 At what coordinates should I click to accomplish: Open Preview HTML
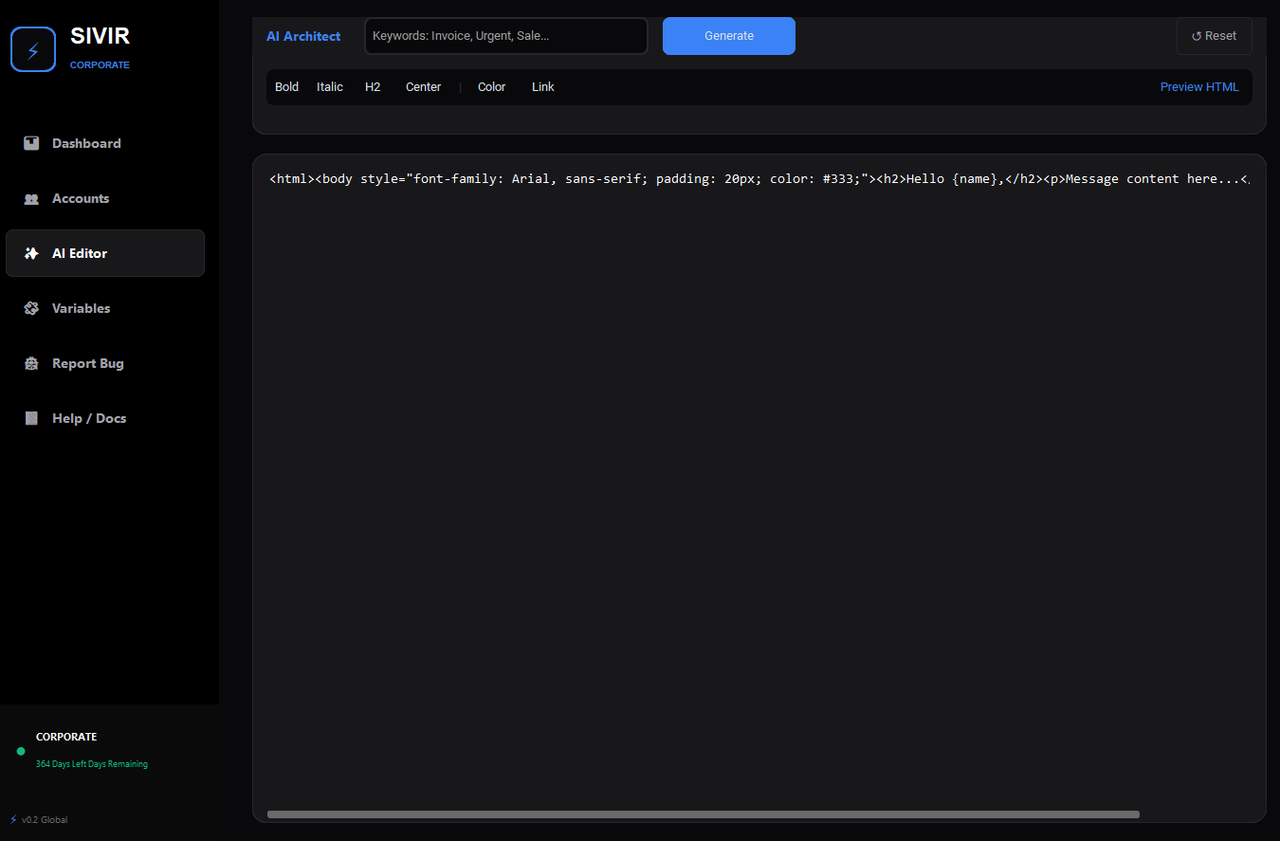1199,87
